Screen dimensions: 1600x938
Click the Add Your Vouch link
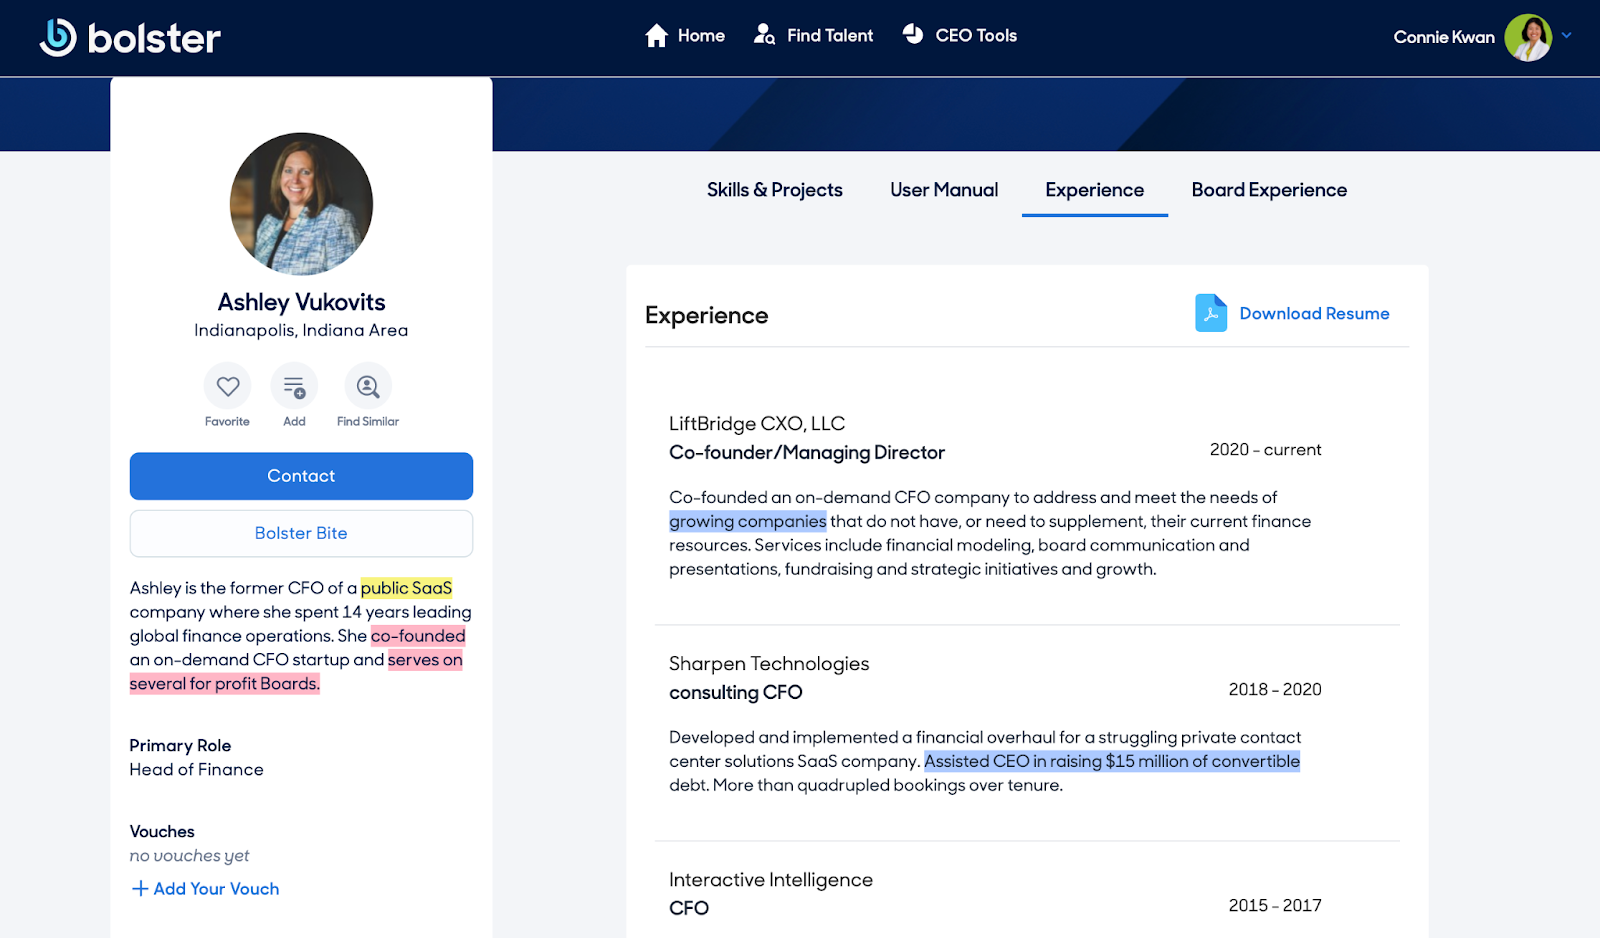tap(216, 889)
